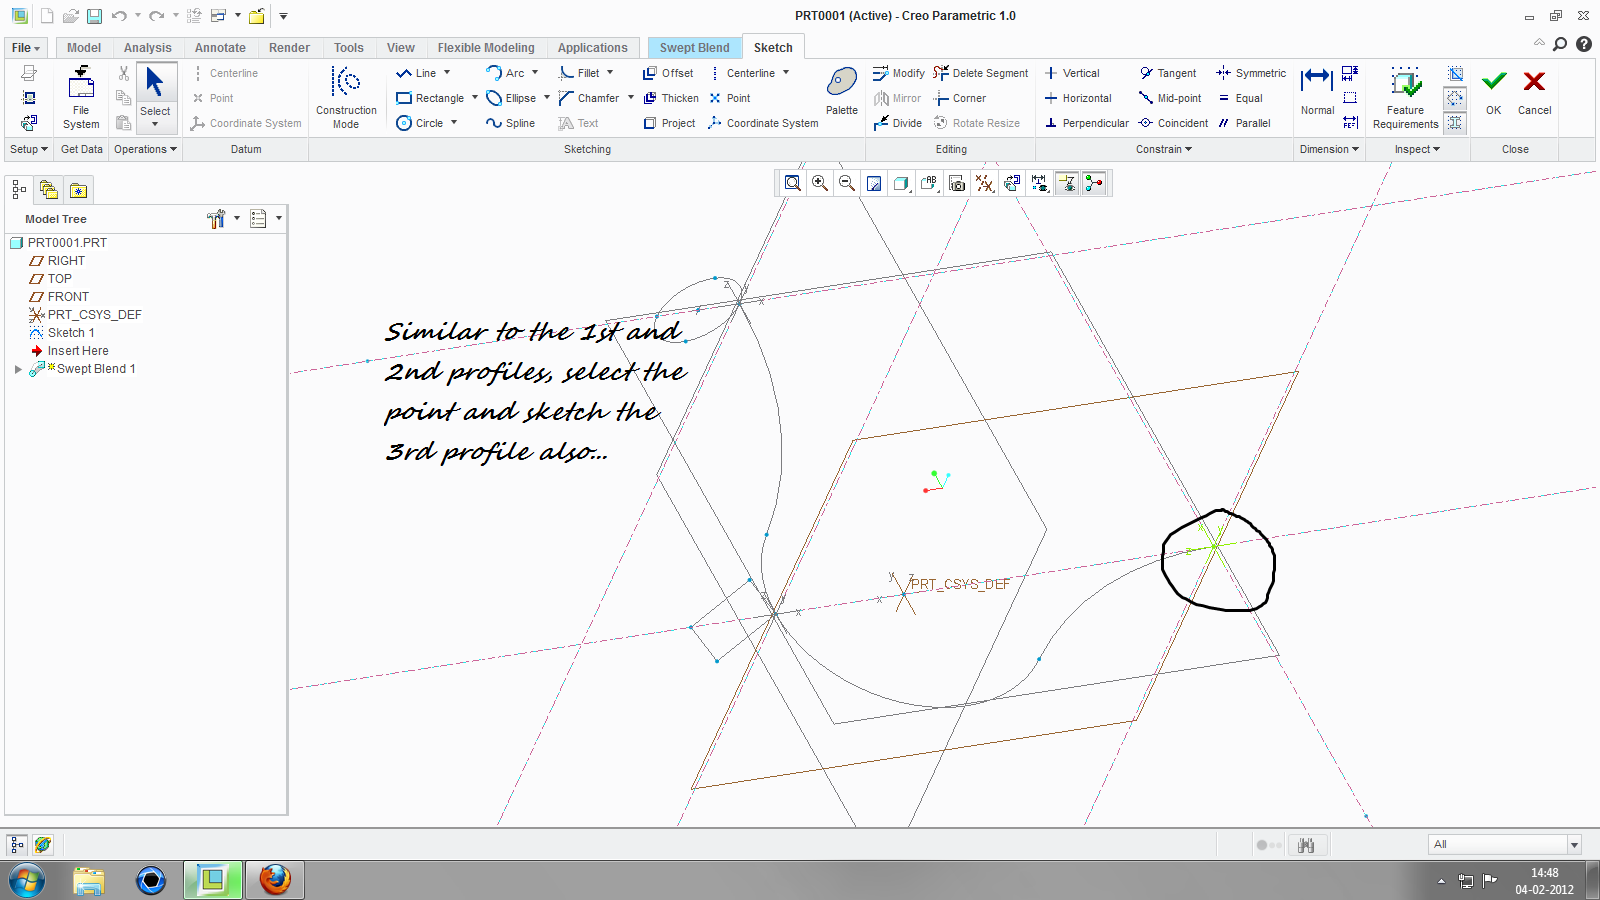
Task: Click the Project tool
Action: click(x=669, y=123)
